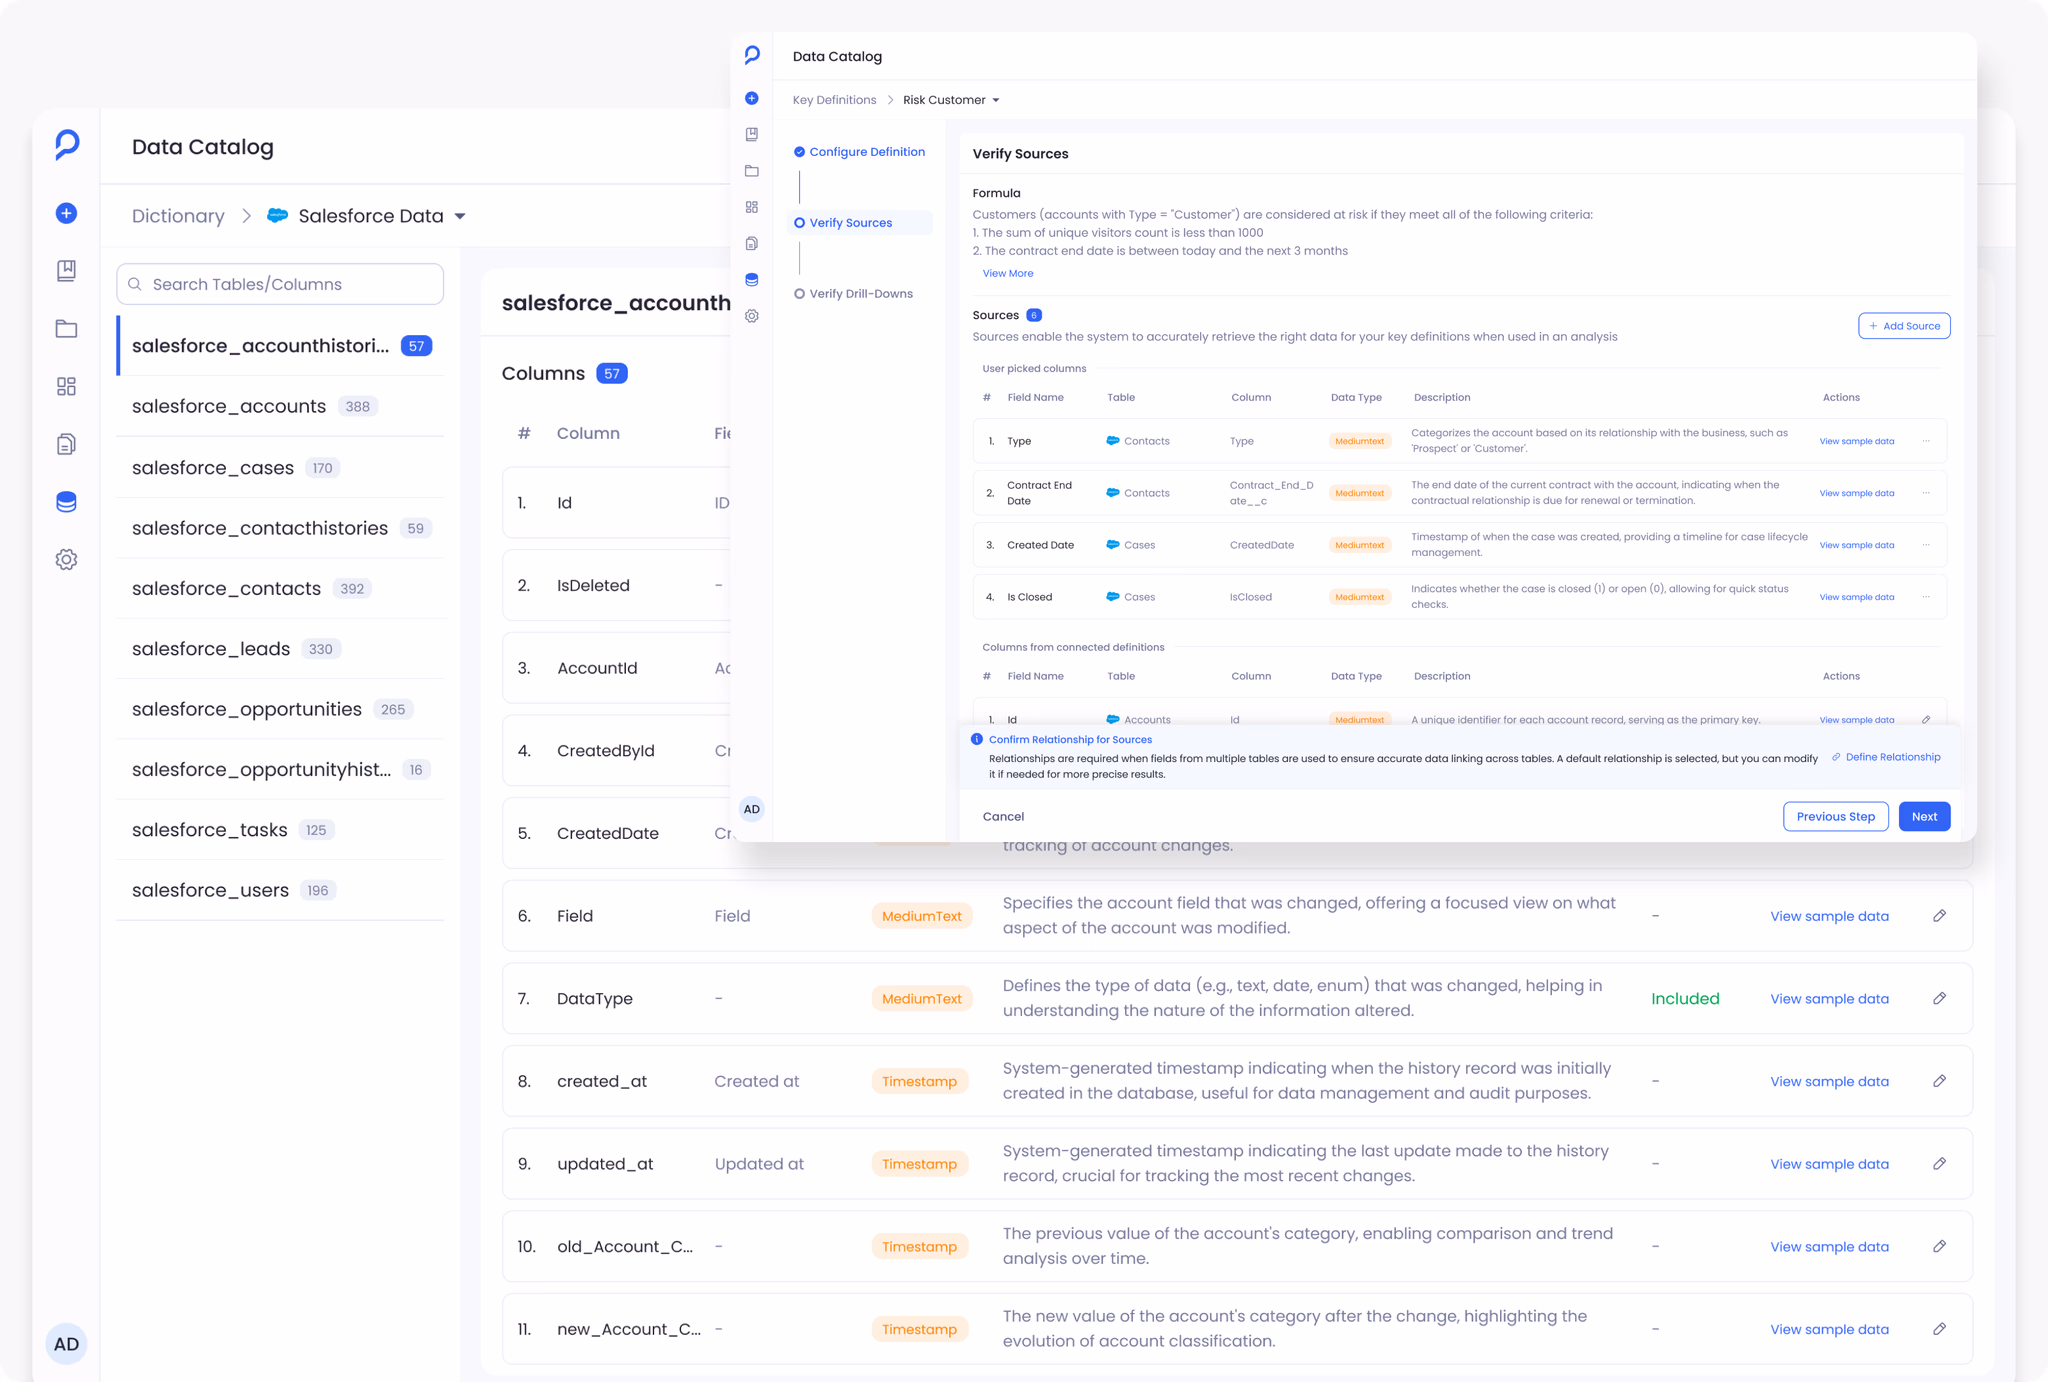Open the database icon in the front window sidebar

tap(752, 280)
